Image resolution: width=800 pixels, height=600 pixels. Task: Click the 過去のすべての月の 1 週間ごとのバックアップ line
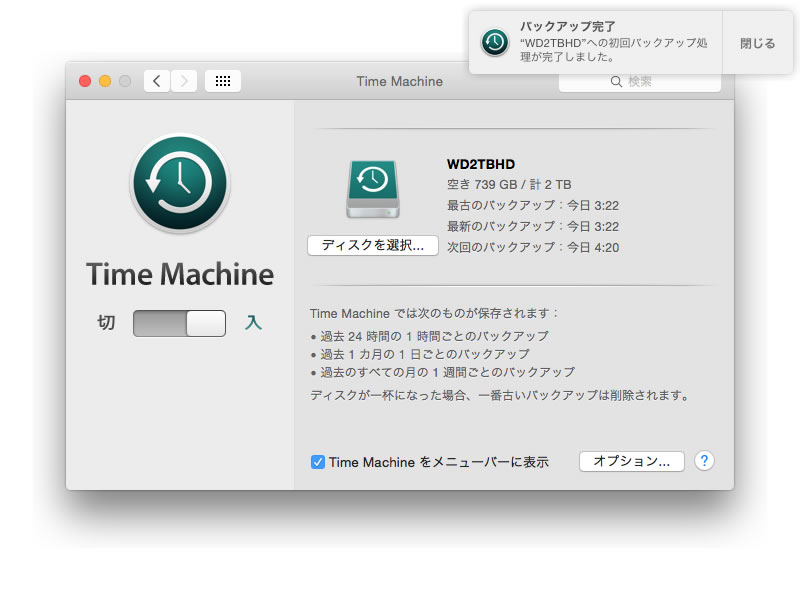pyautogui.click(x=443, y=372)
